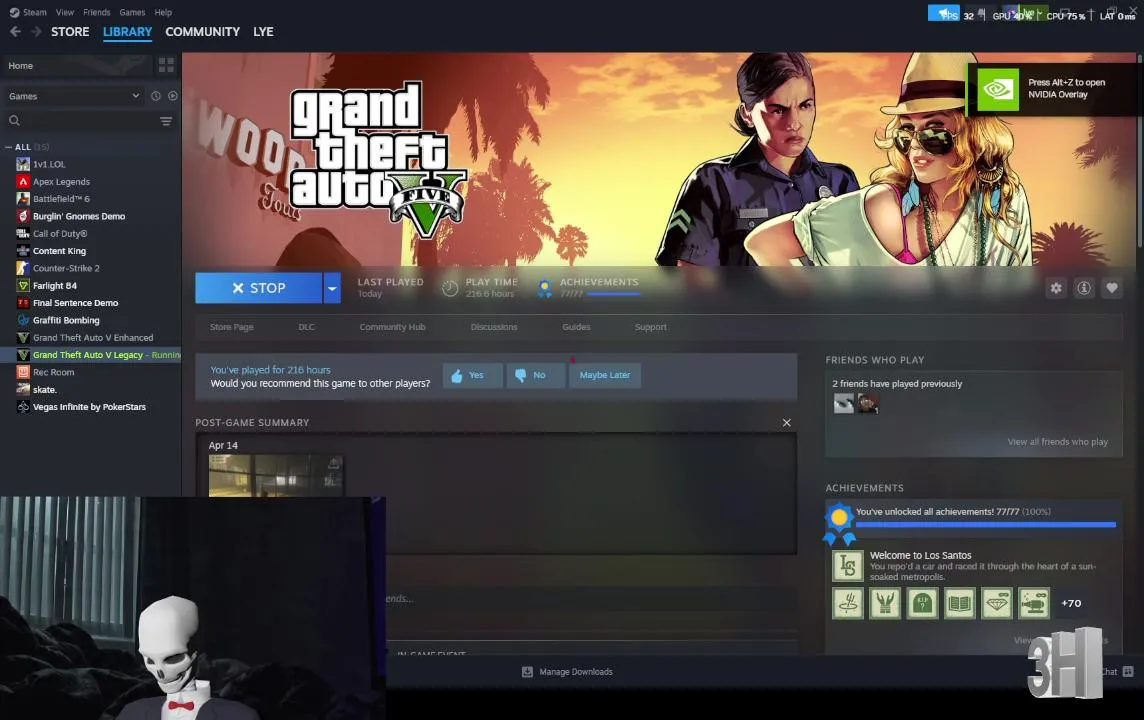Click the second achievement badge in row
The height and width of the screenshot is (720, 1144).
(x=885, y=603)
